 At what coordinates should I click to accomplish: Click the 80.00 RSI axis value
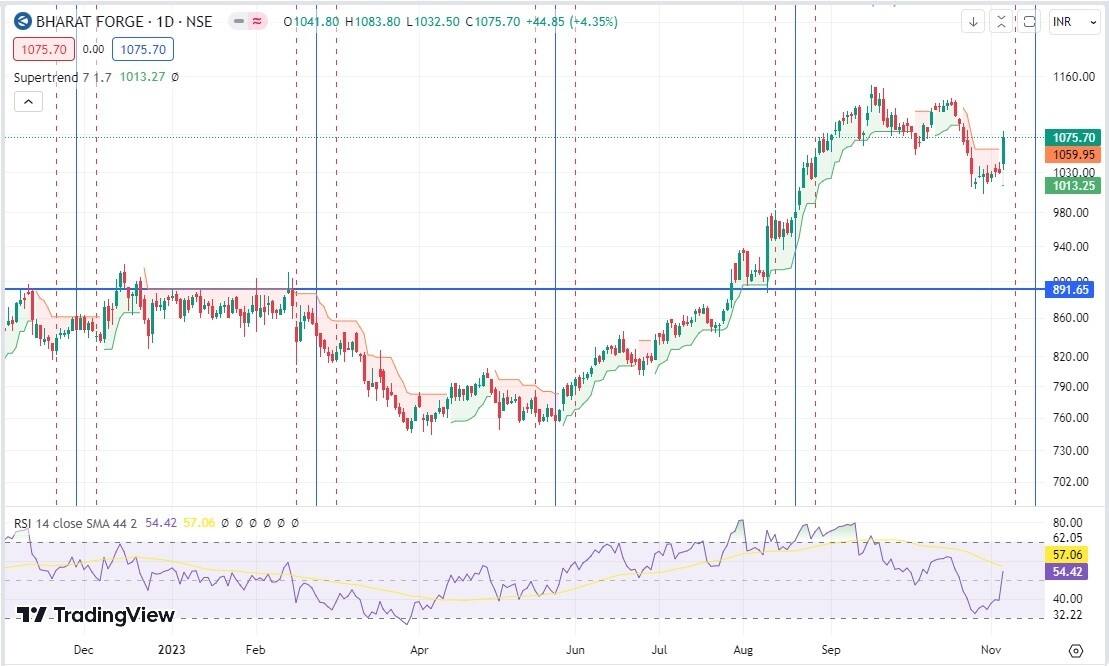[1067, 523]
